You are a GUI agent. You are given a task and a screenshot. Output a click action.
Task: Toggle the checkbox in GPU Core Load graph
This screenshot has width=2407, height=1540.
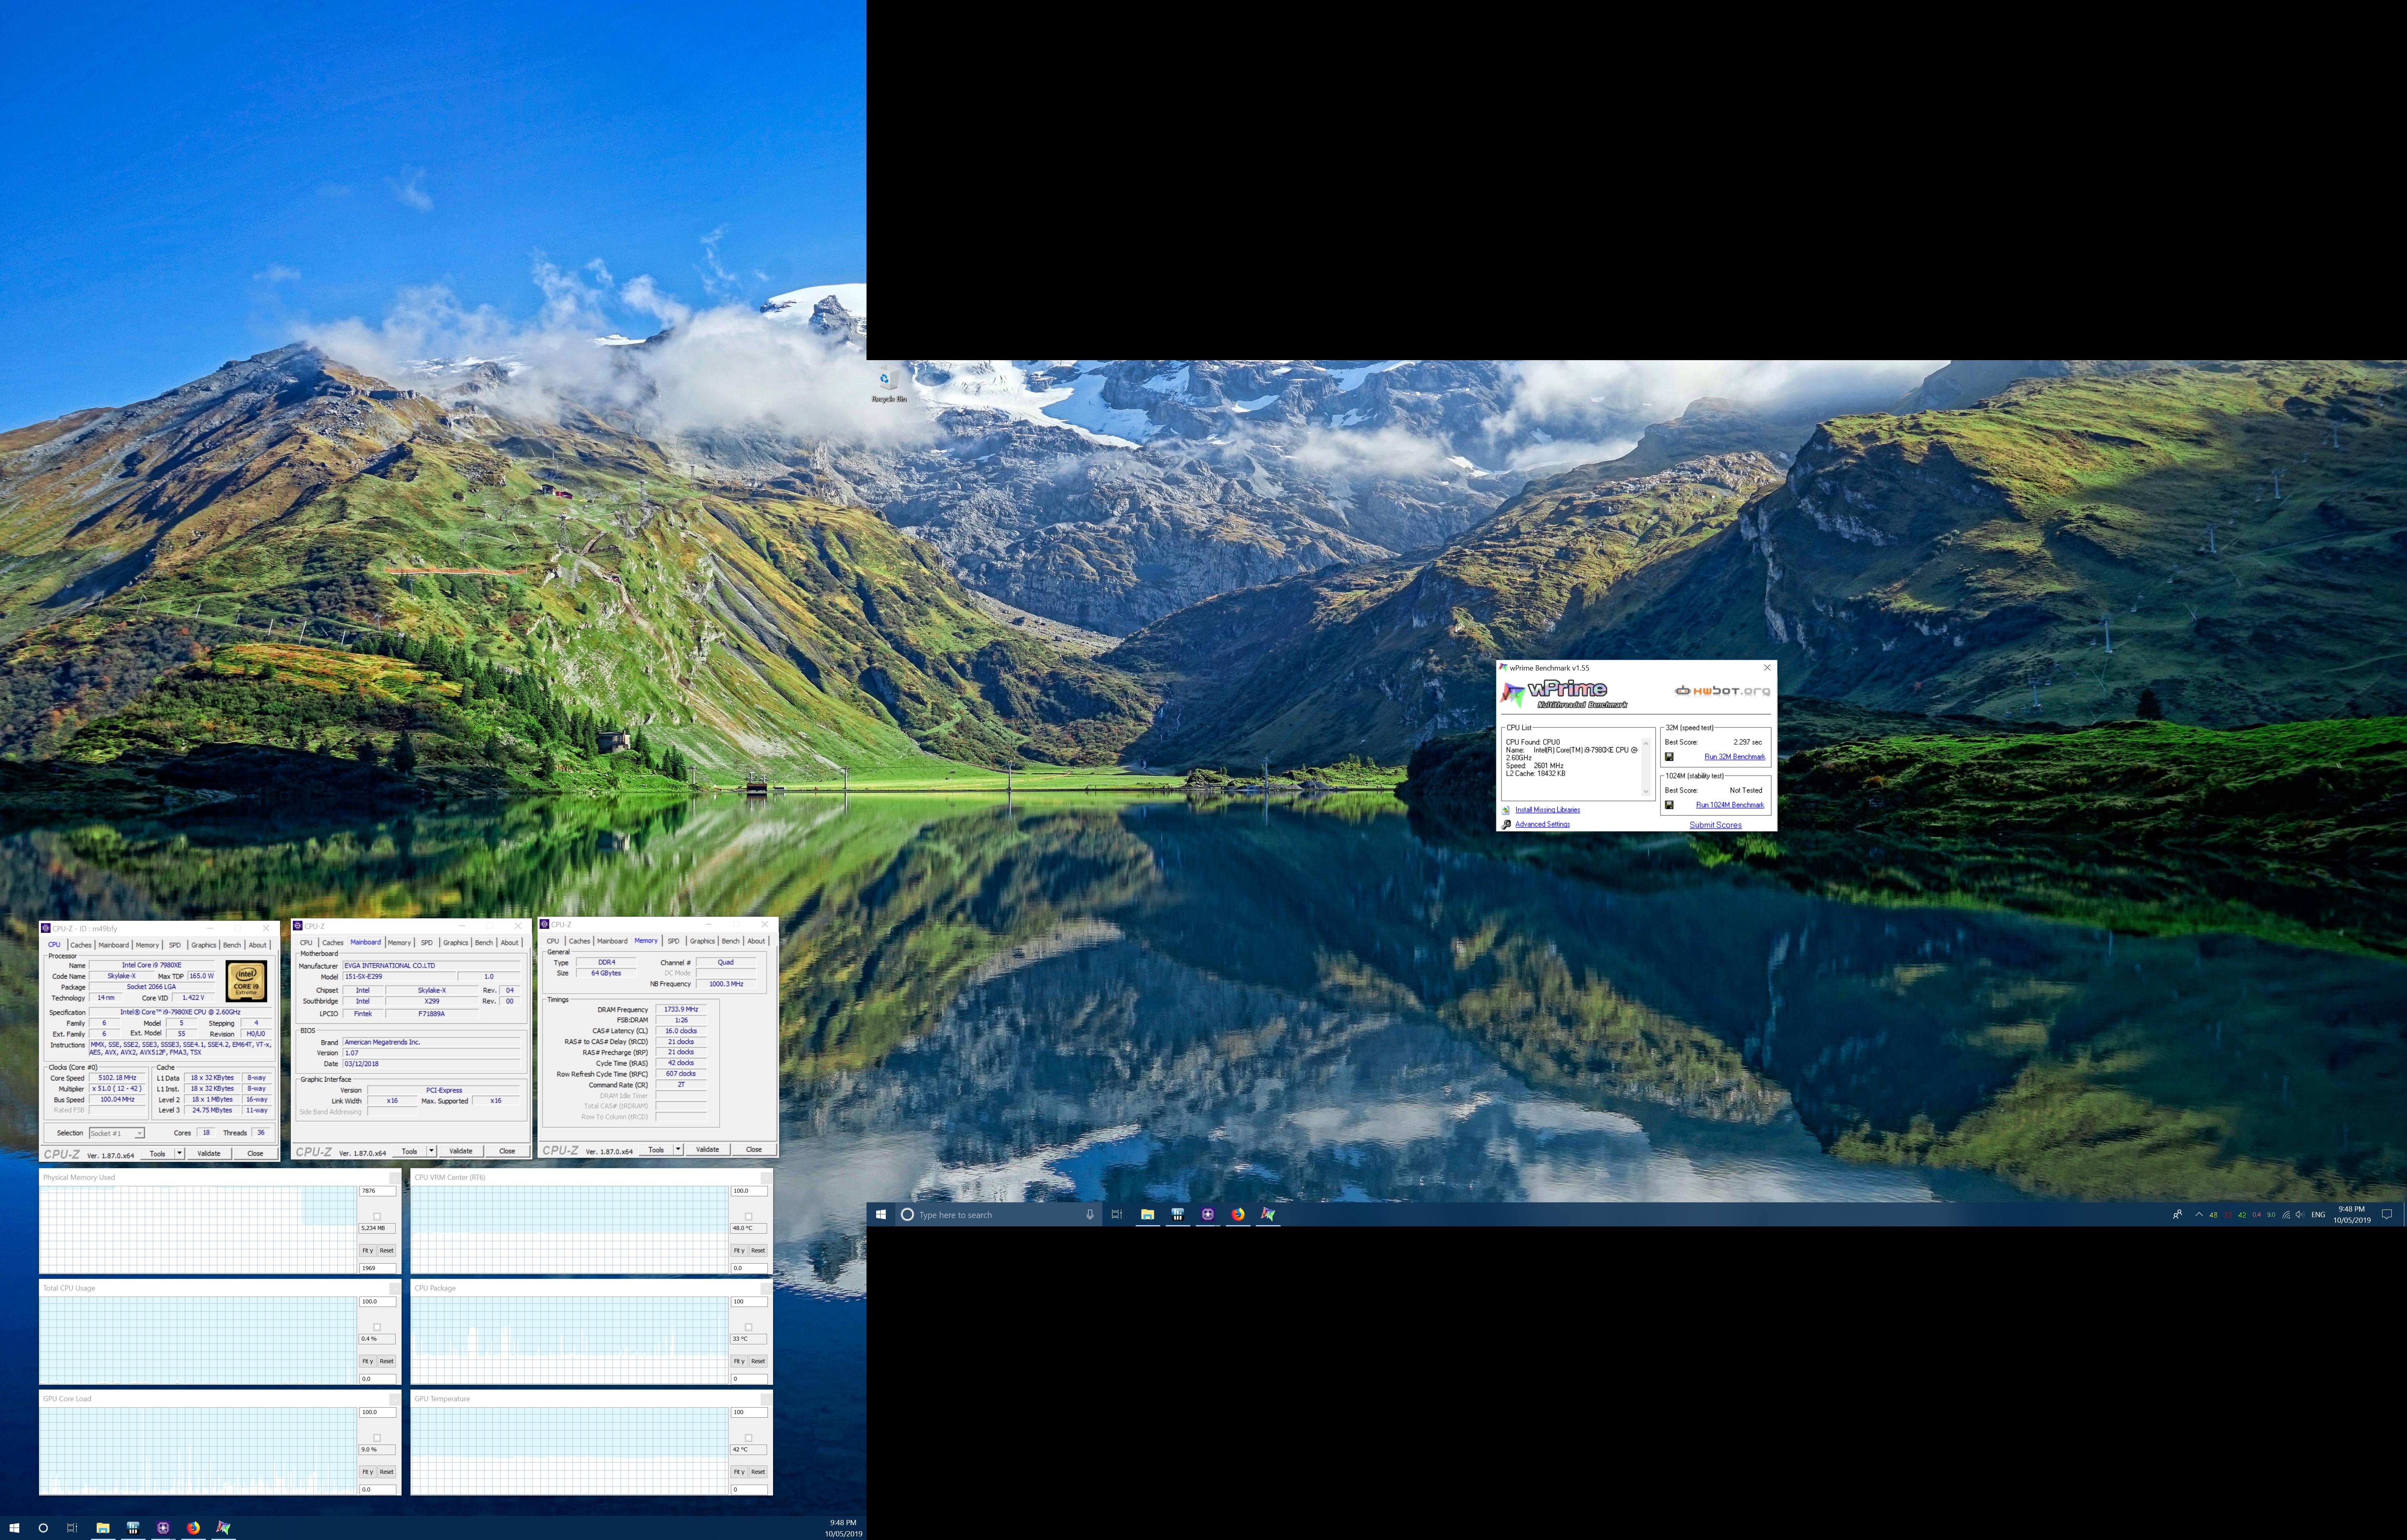coord(377,1438)
